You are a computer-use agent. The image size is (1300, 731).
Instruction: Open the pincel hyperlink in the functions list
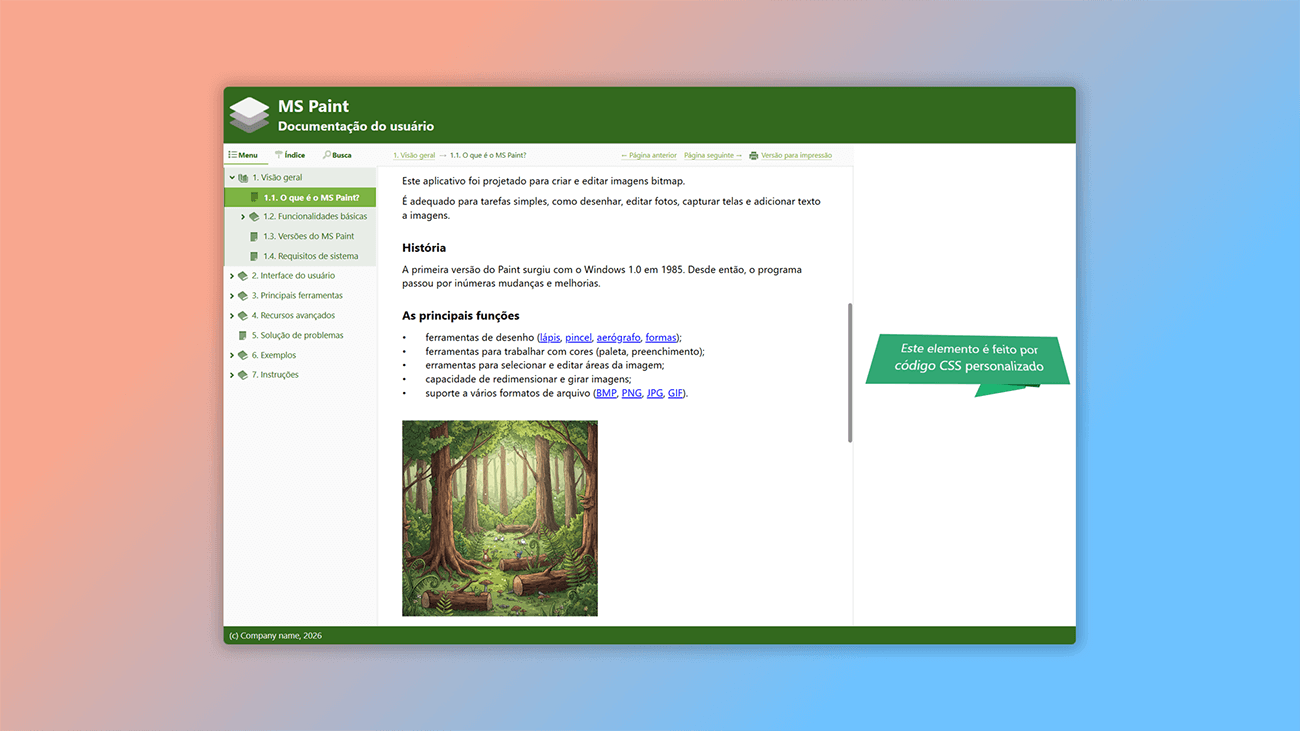pyautogui.click(x=578, y=337)
